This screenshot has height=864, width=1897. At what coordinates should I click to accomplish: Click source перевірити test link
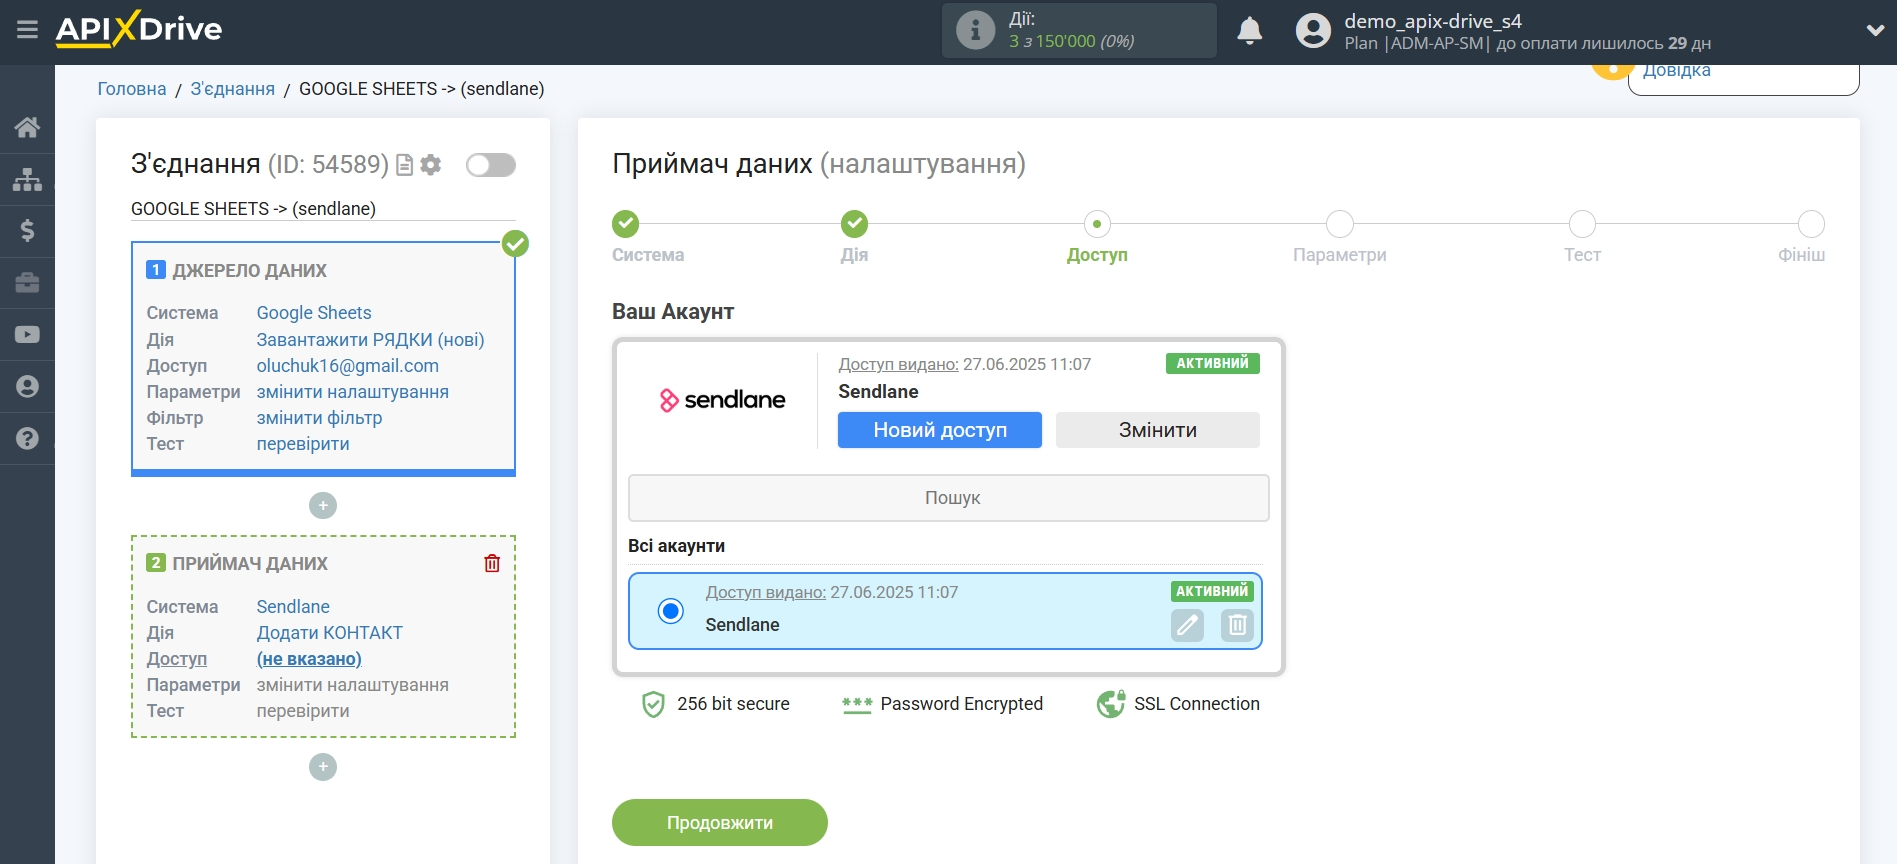[x=303, y=444]
